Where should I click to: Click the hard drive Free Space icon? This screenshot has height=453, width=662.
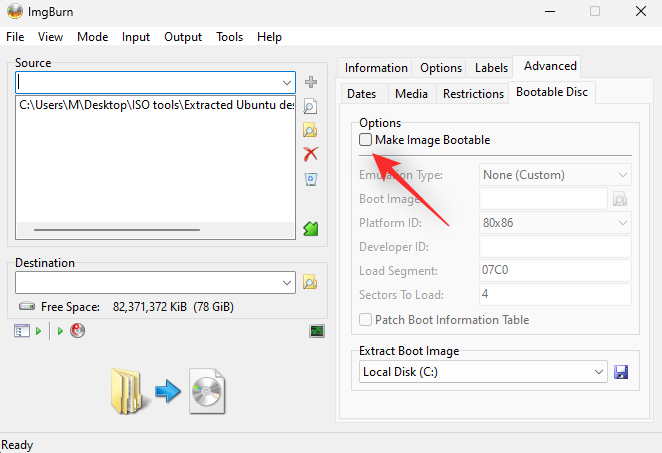27,306
